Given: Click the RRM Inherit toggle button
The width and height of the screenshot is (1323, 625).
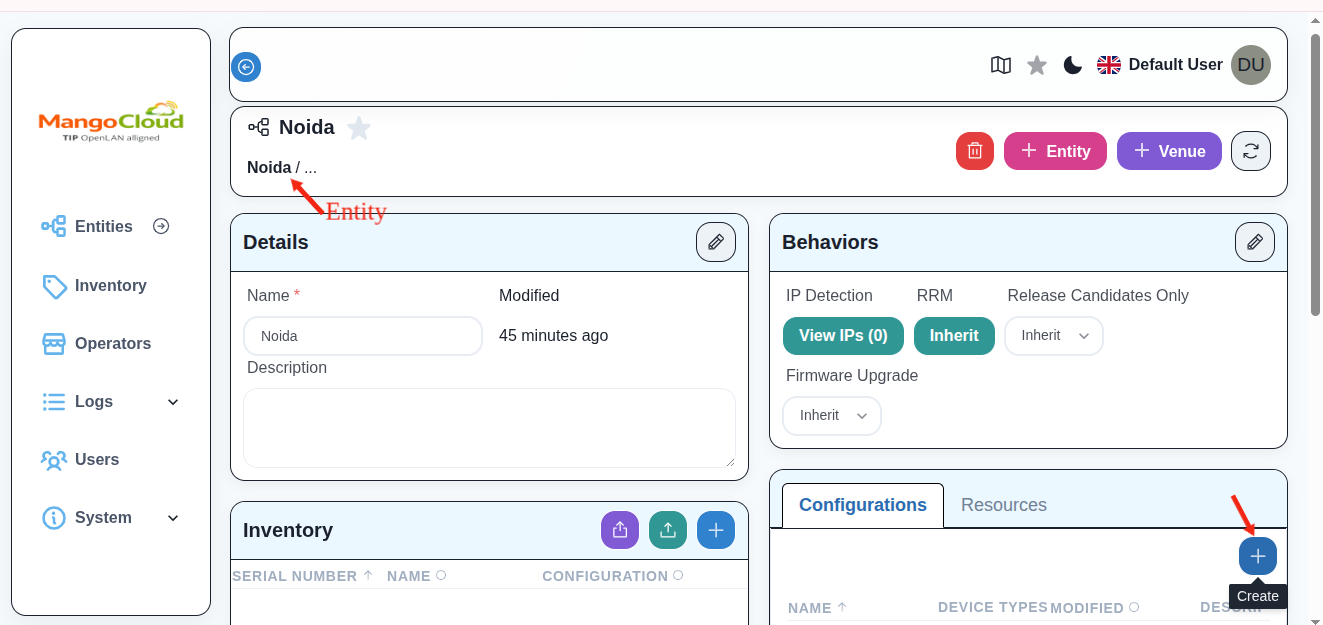Looking at the screenshot, I should click(x=954, y=336).
